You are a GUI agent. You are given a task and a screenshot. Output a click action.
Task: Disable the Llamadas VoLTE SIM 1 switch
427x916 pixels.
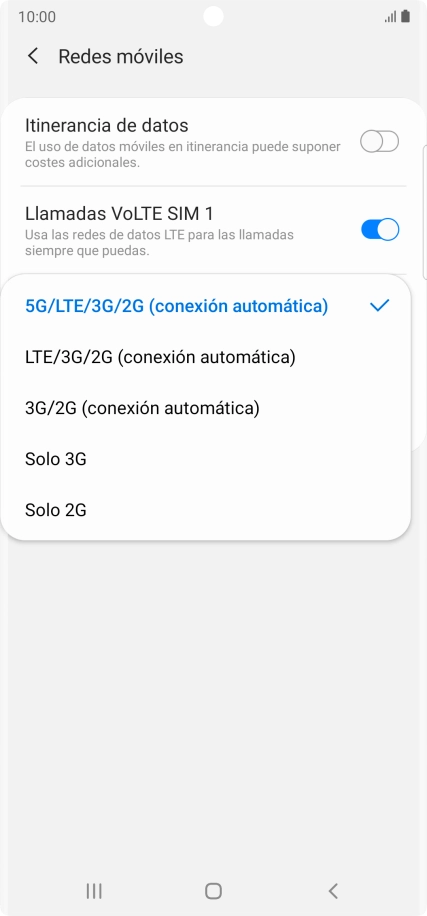(x=380, y=230)
